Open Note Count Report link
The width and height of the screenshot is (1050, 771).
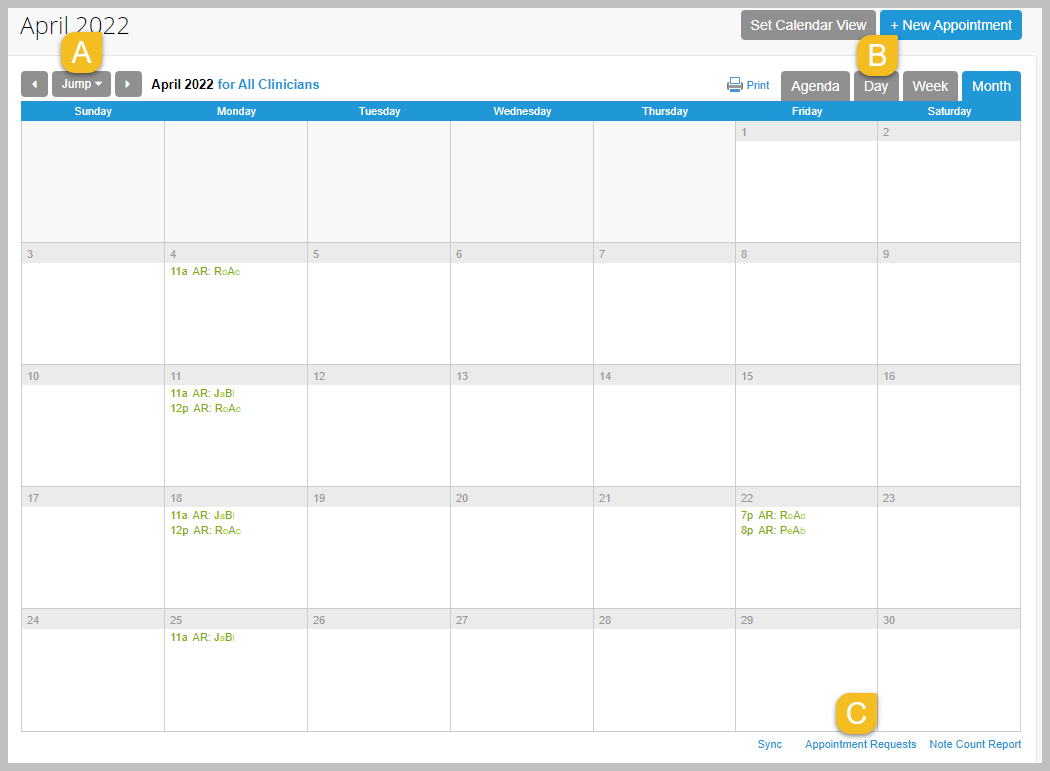coord(975,744)
